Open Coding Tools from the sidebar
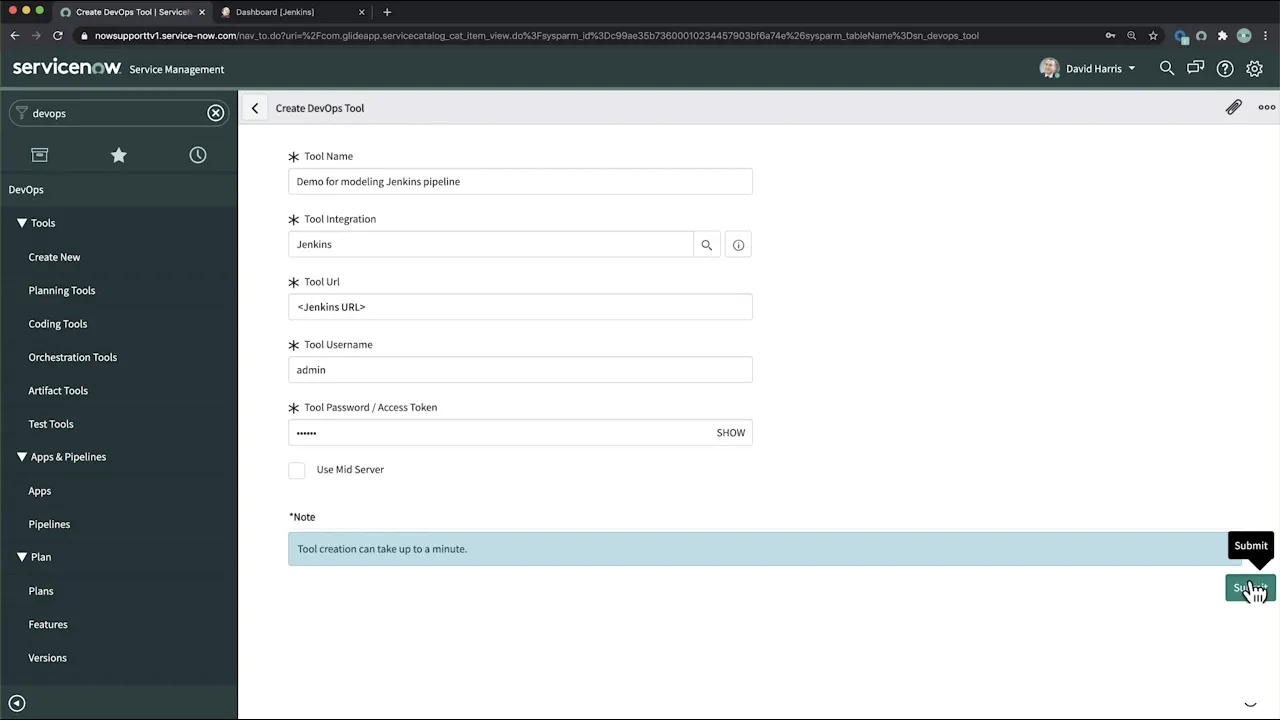1280x720 pixels. 57,323
